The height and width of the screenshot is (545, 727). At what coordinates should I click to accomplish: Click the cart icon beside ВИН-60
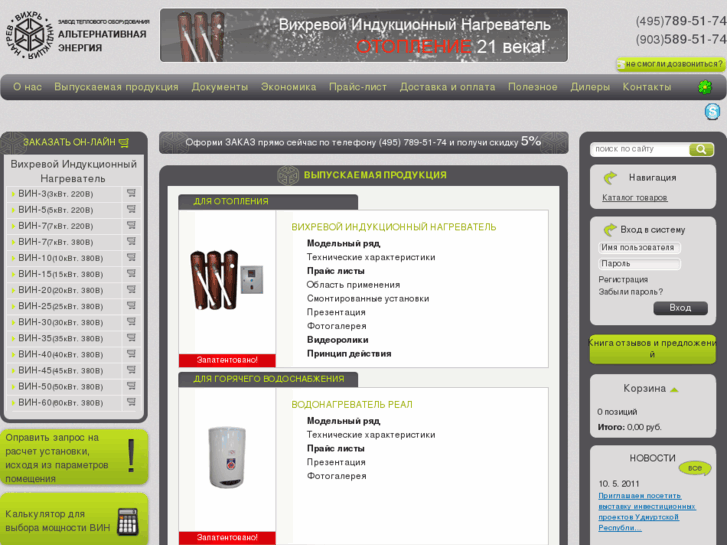pos(131,402)
